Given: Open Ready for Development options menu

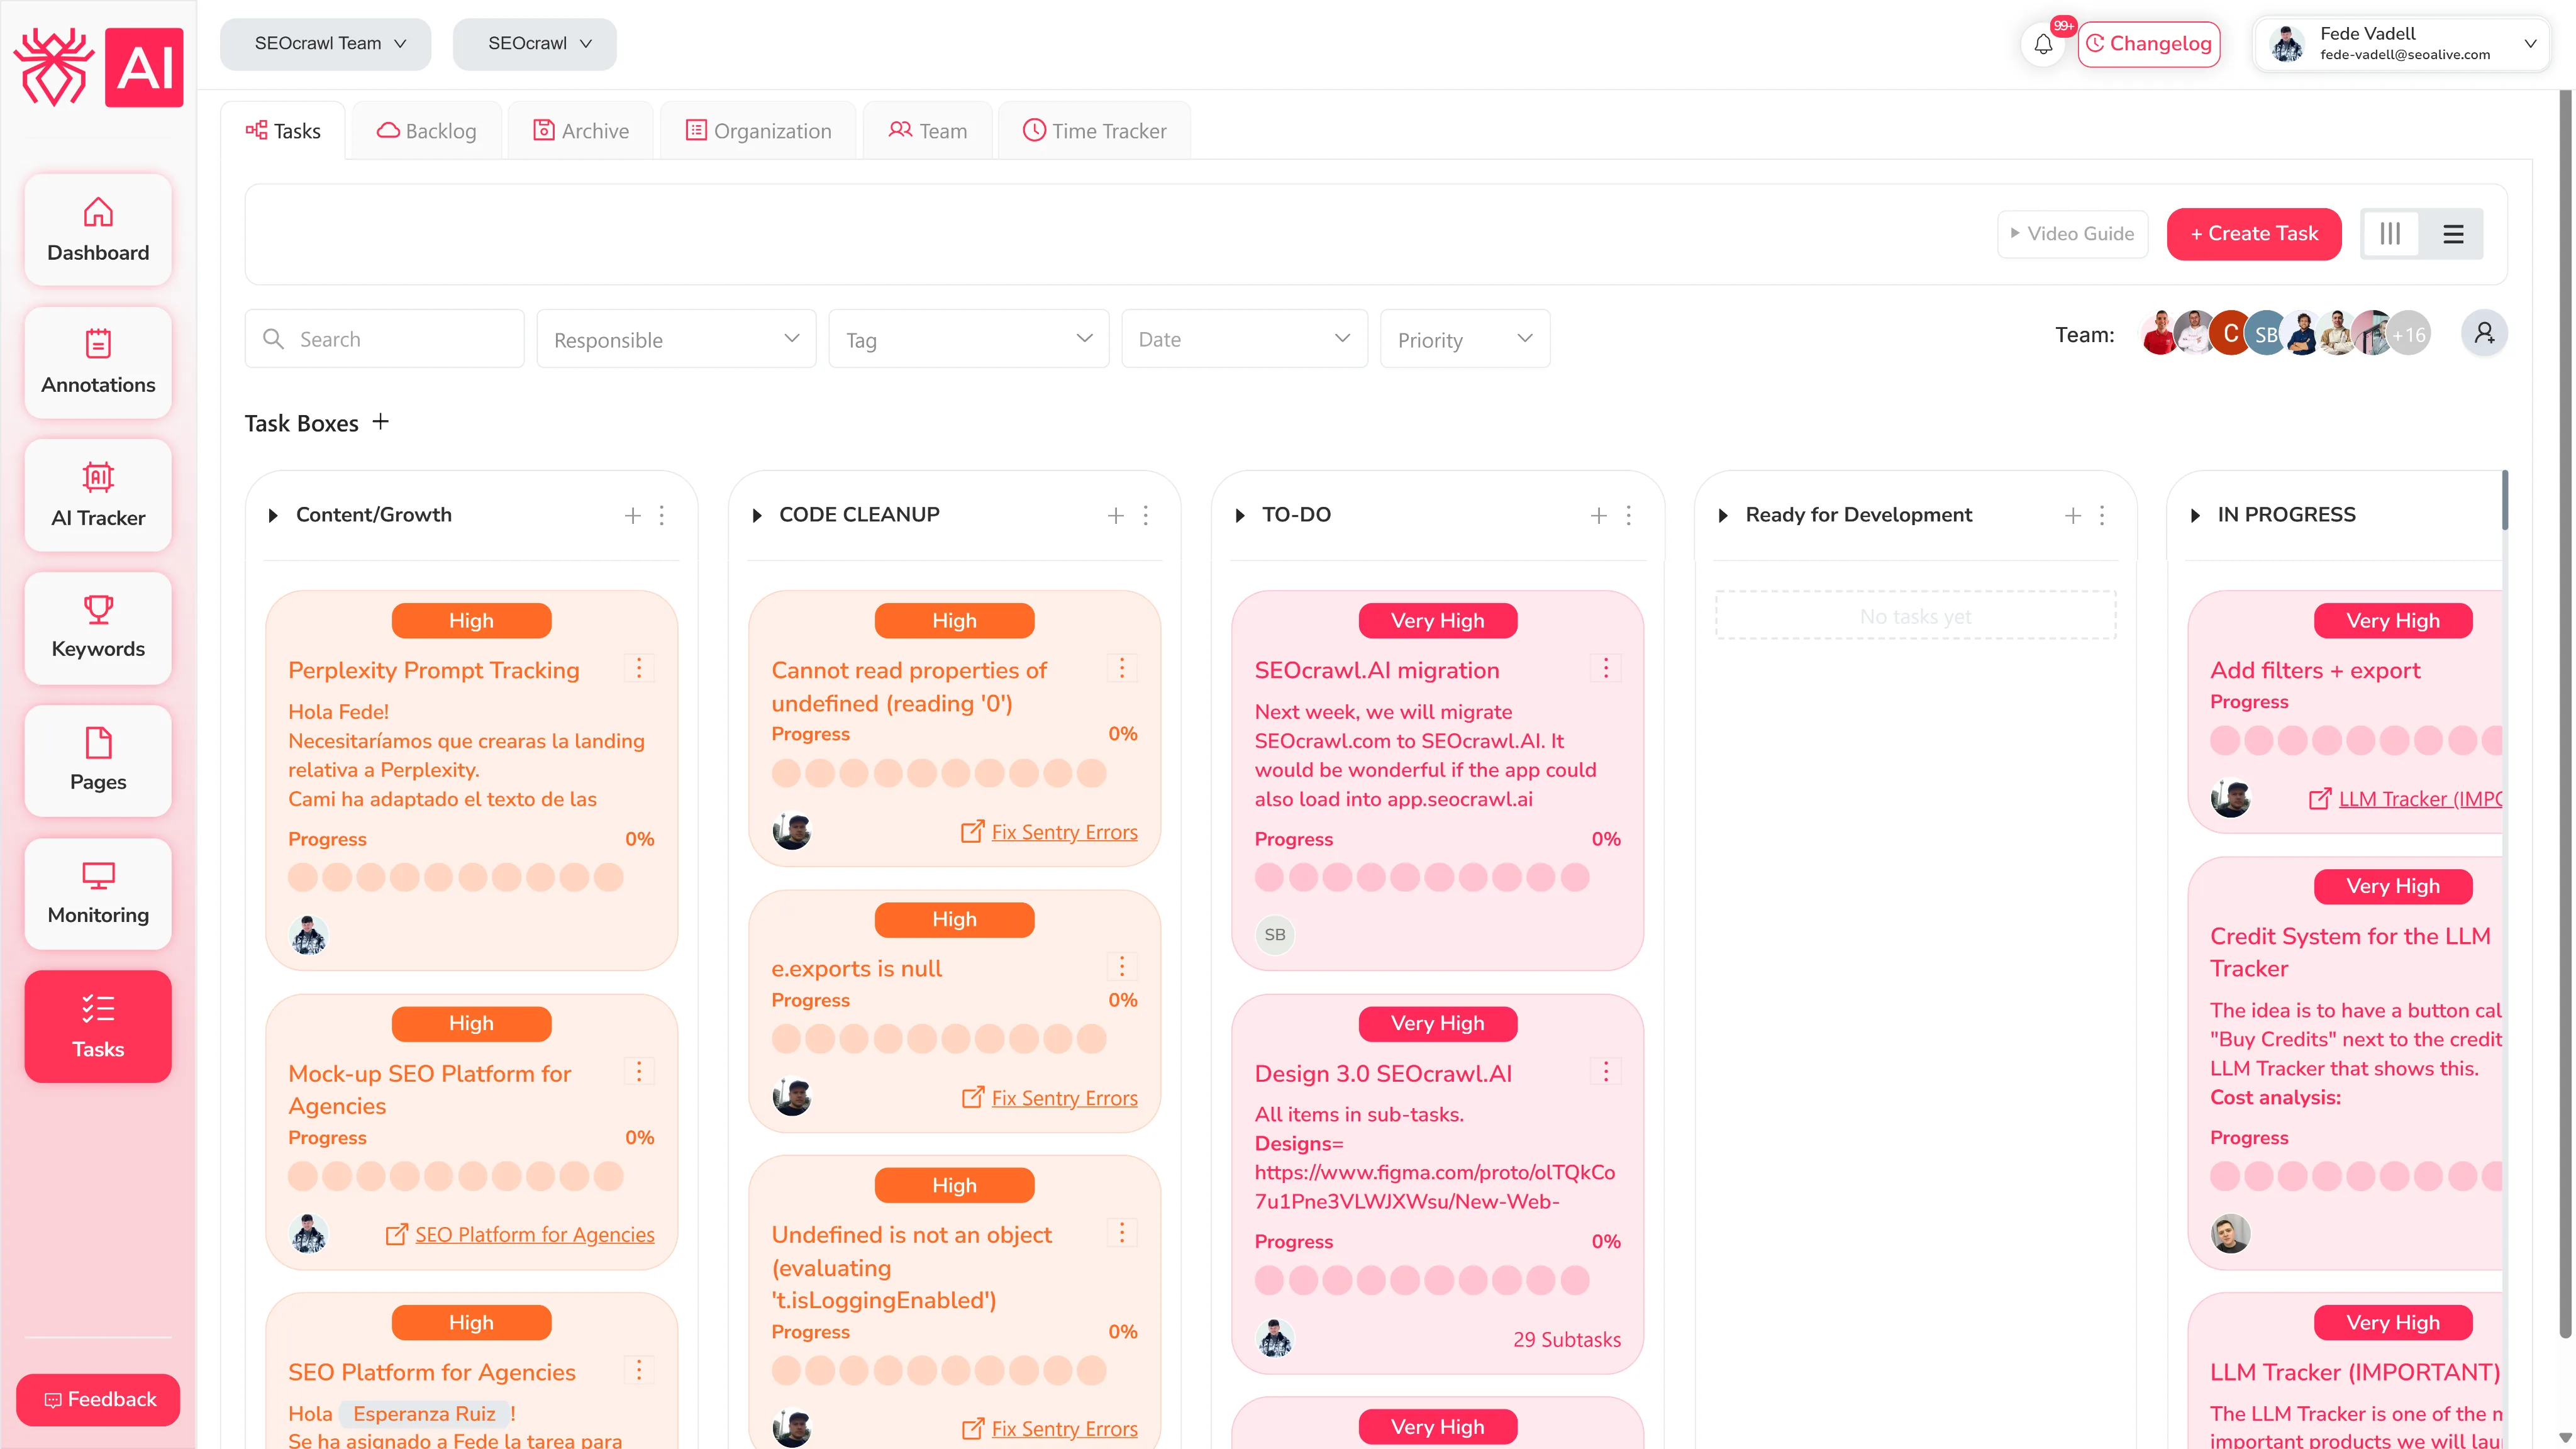Looking at the screenshot, I should click(2102, 515).
